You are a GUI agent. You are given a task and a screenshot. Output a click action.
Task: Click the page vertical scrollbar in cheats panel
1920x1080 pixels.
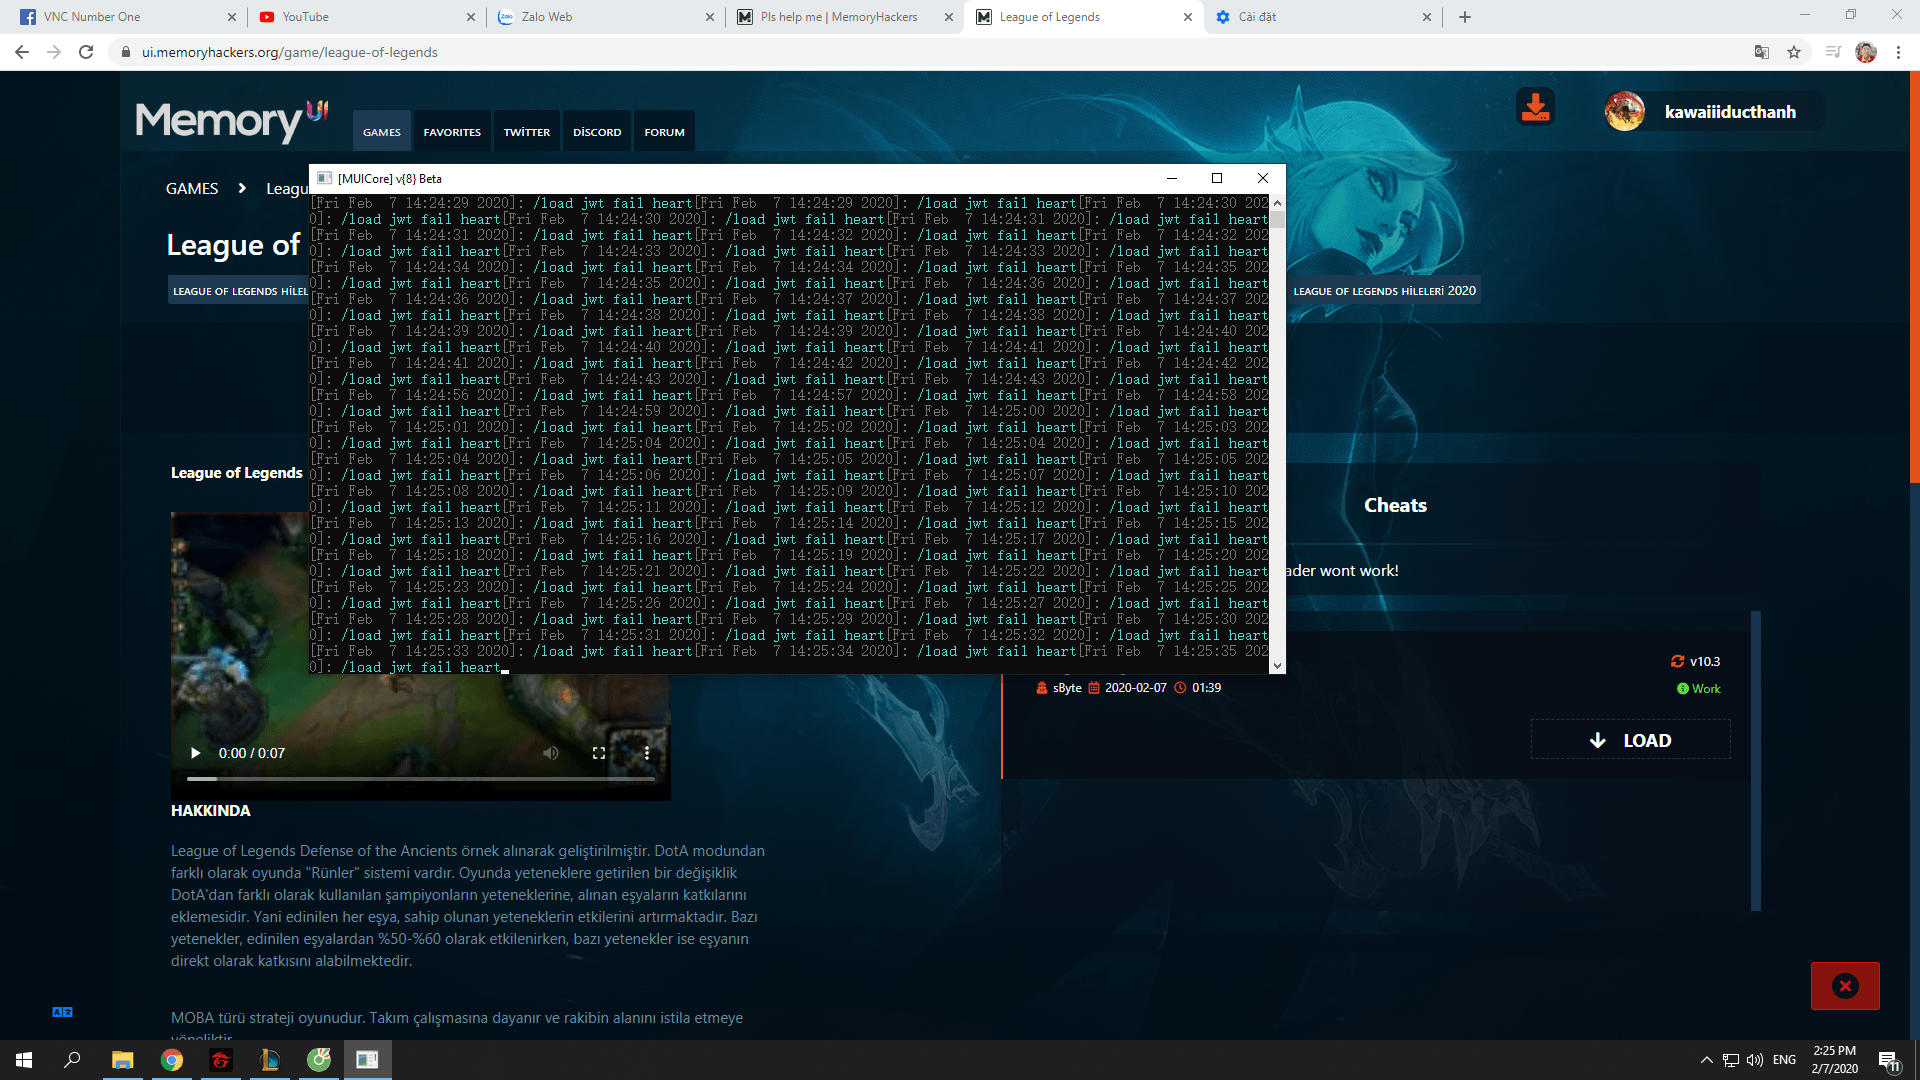pyautogui.click(x=1755, y=760)
